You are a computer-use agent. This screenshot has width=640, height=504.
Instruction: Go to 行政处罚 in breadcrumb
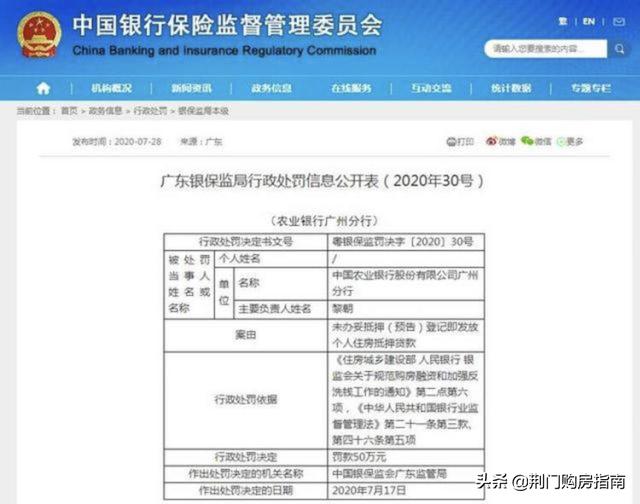150,111
